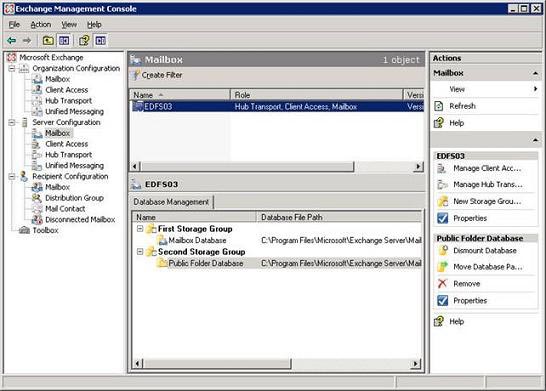
Task: Collapse the First Storage Group
Action: click(x=140, y=228)
